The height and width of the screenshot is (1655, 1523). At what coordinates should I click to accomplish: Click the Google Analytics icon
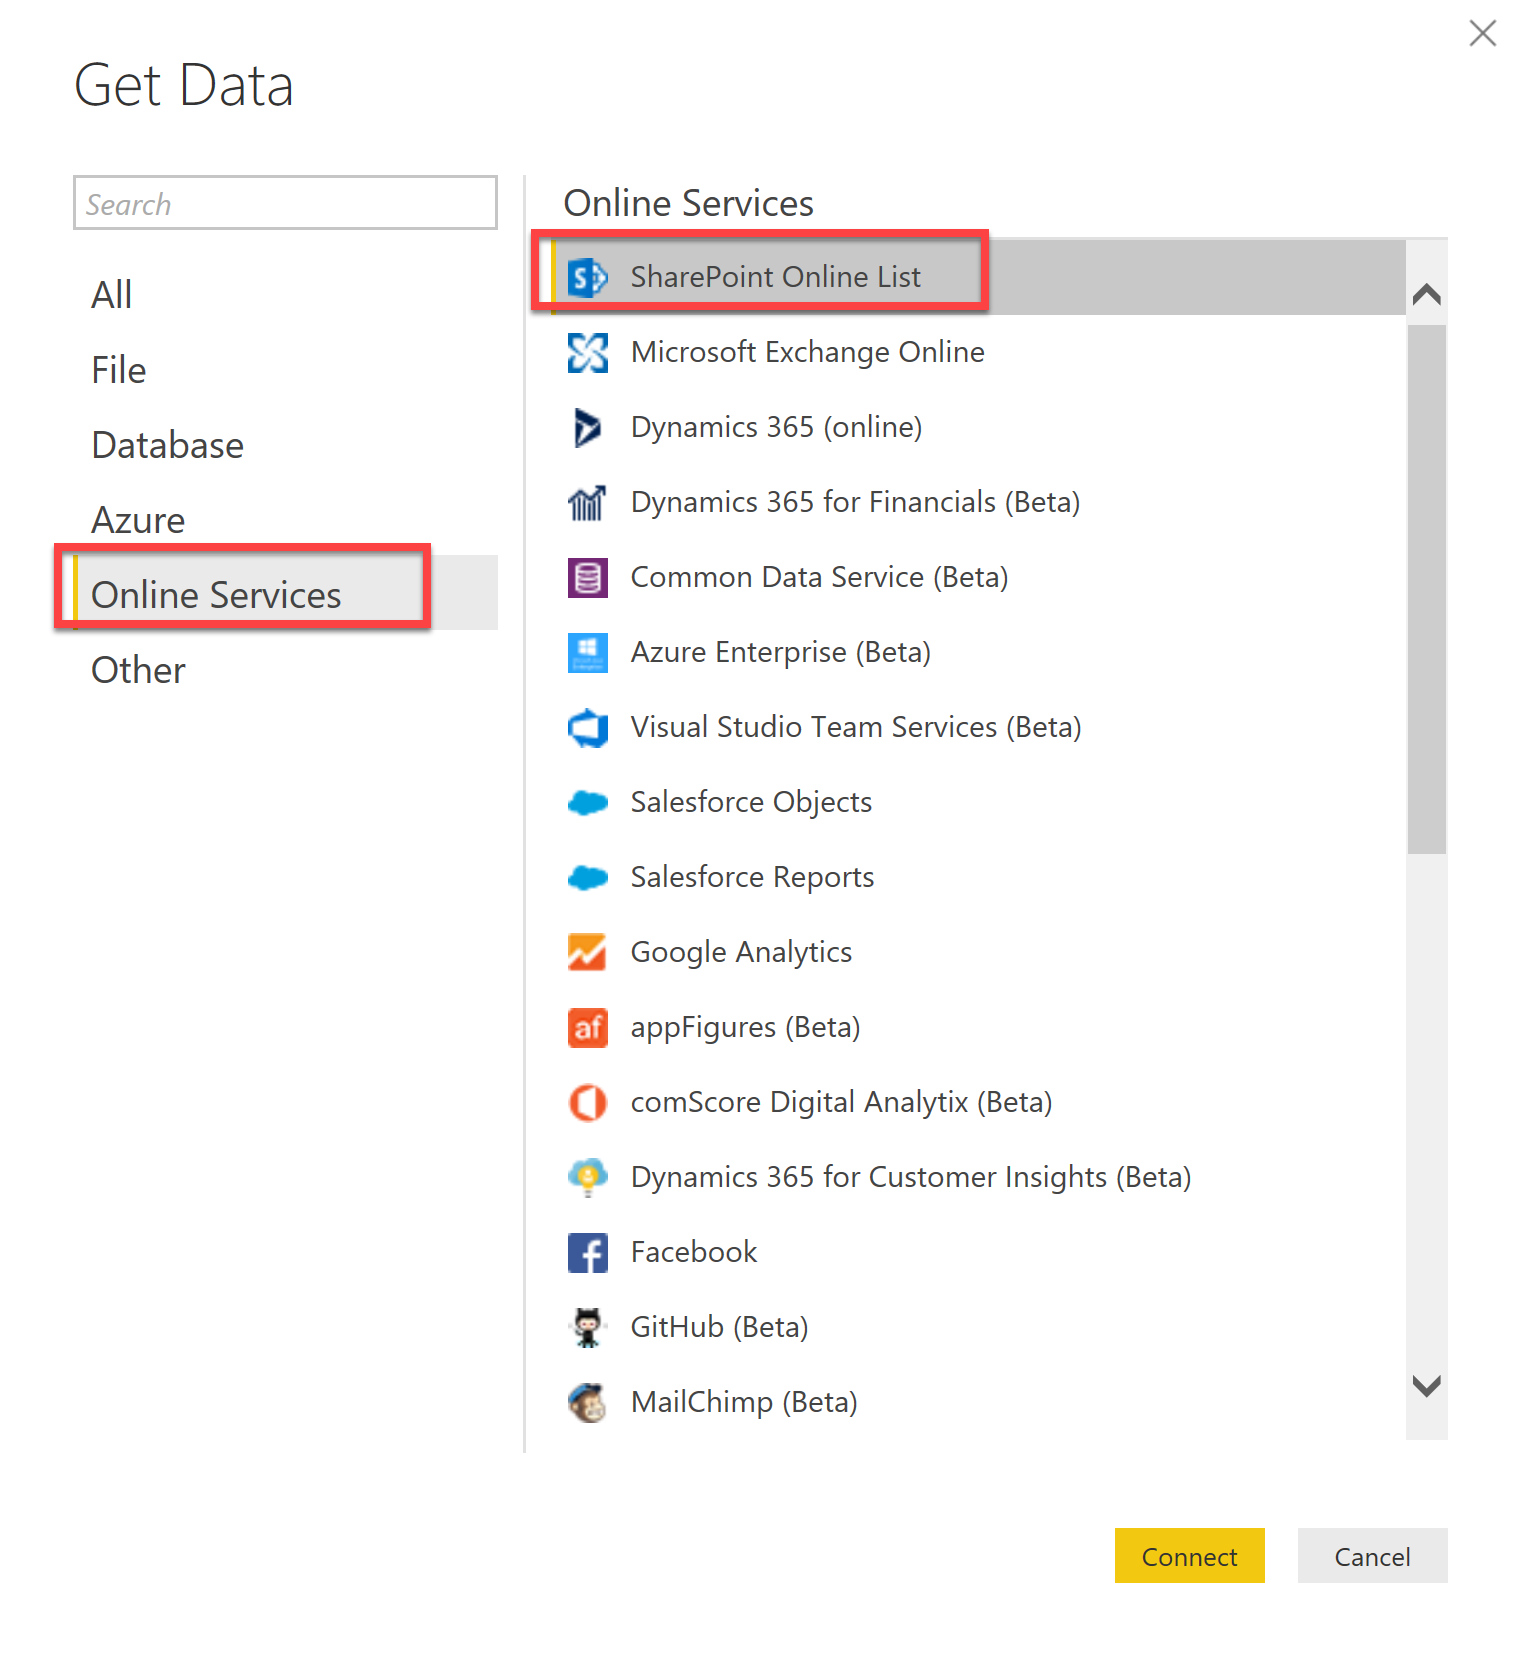587,952
